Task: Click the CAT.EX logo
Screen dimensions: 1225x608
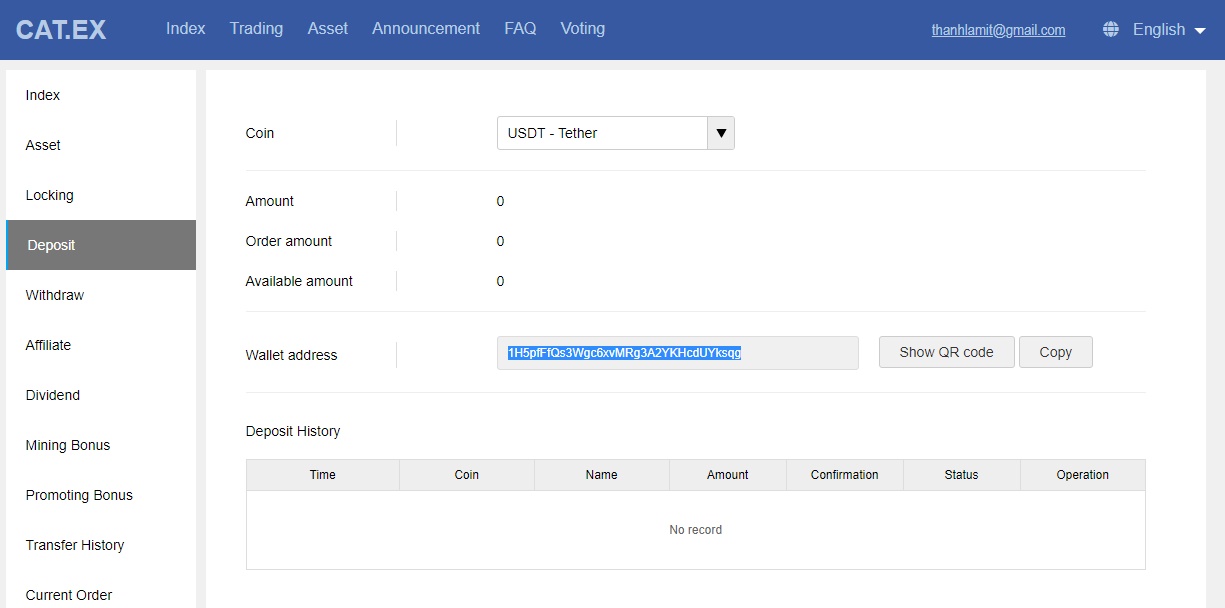Action: point(61,30)
